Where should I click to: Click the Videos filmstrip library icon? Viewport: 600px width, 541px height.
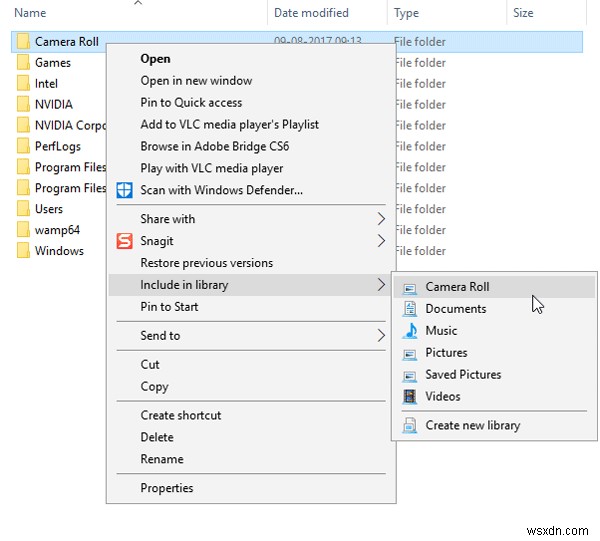410,396
